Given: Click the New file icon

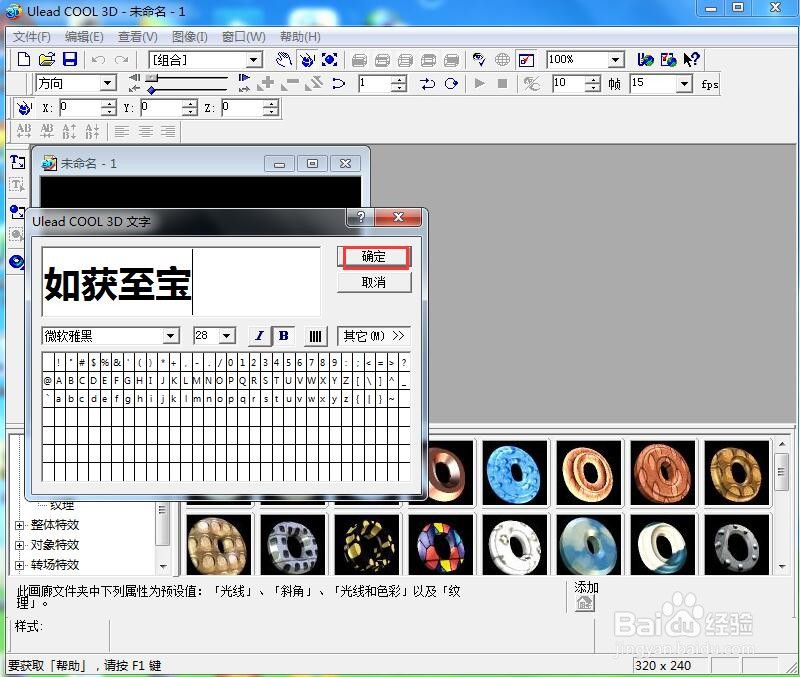Looking at the screenshot, I should coord(23,59).
